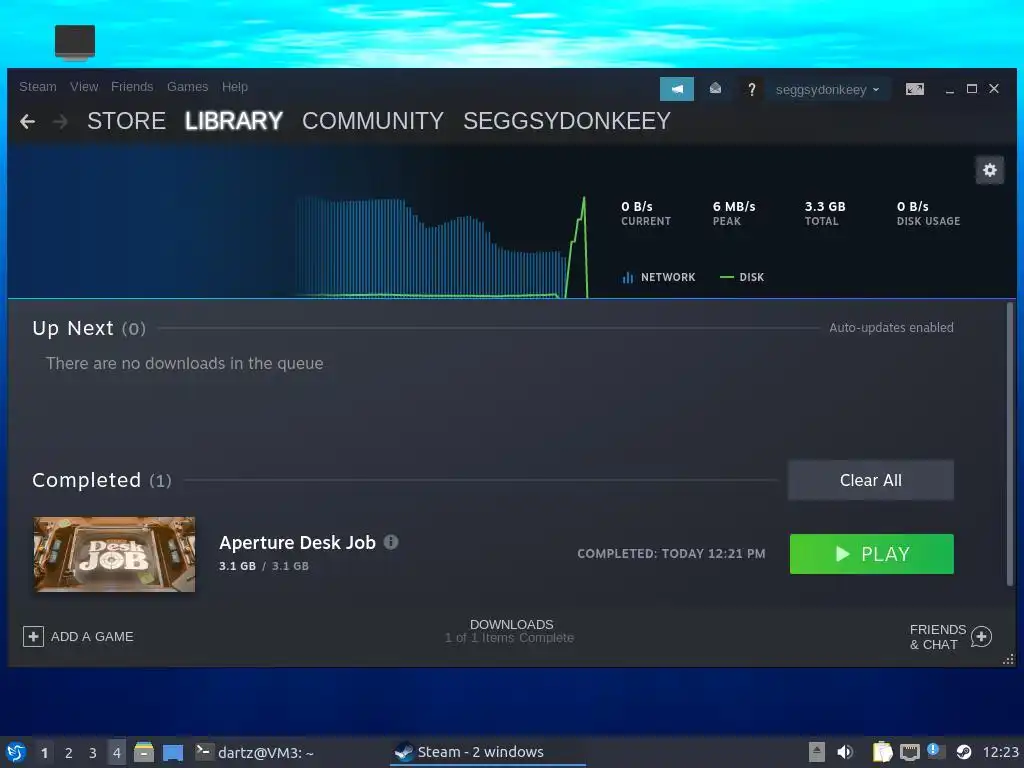Open the file manager taskbar icon
The height and width of the screenshot is (768, 1024).
[144, 752]
